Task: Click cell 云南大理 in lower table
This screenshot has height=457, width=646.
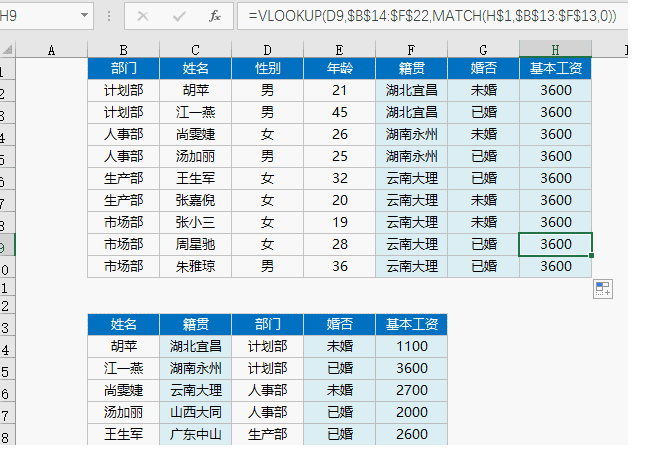Action: [x=195, y=390]
